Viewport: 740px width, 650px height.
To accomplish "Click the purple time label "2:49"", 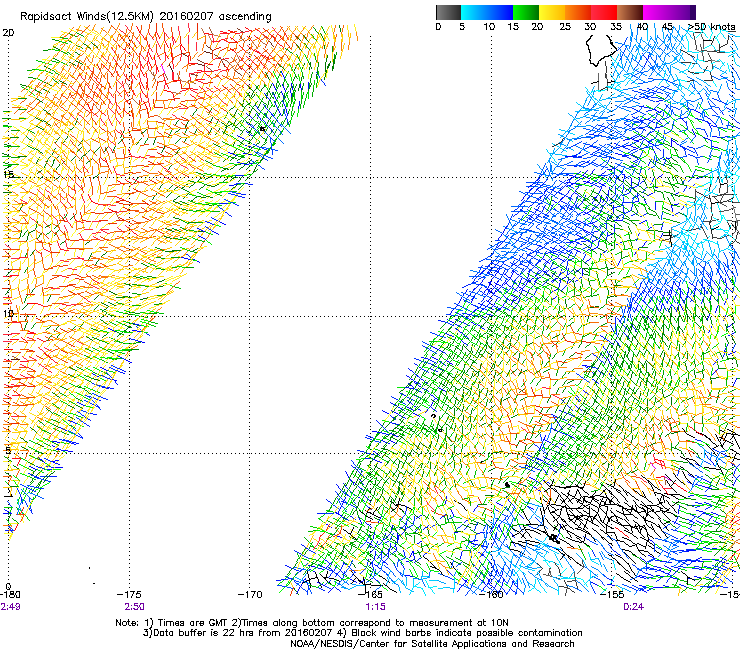I will [x=10, y=607].
